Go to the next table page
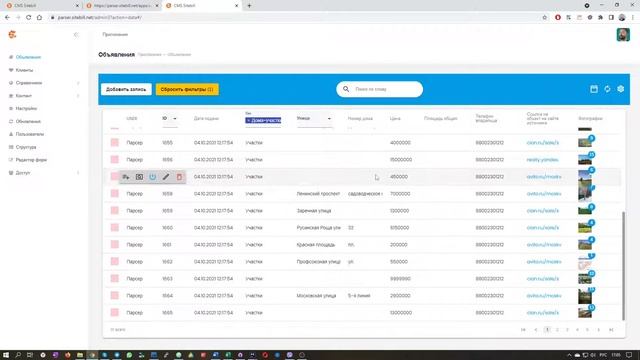 (x=599, y=330)
